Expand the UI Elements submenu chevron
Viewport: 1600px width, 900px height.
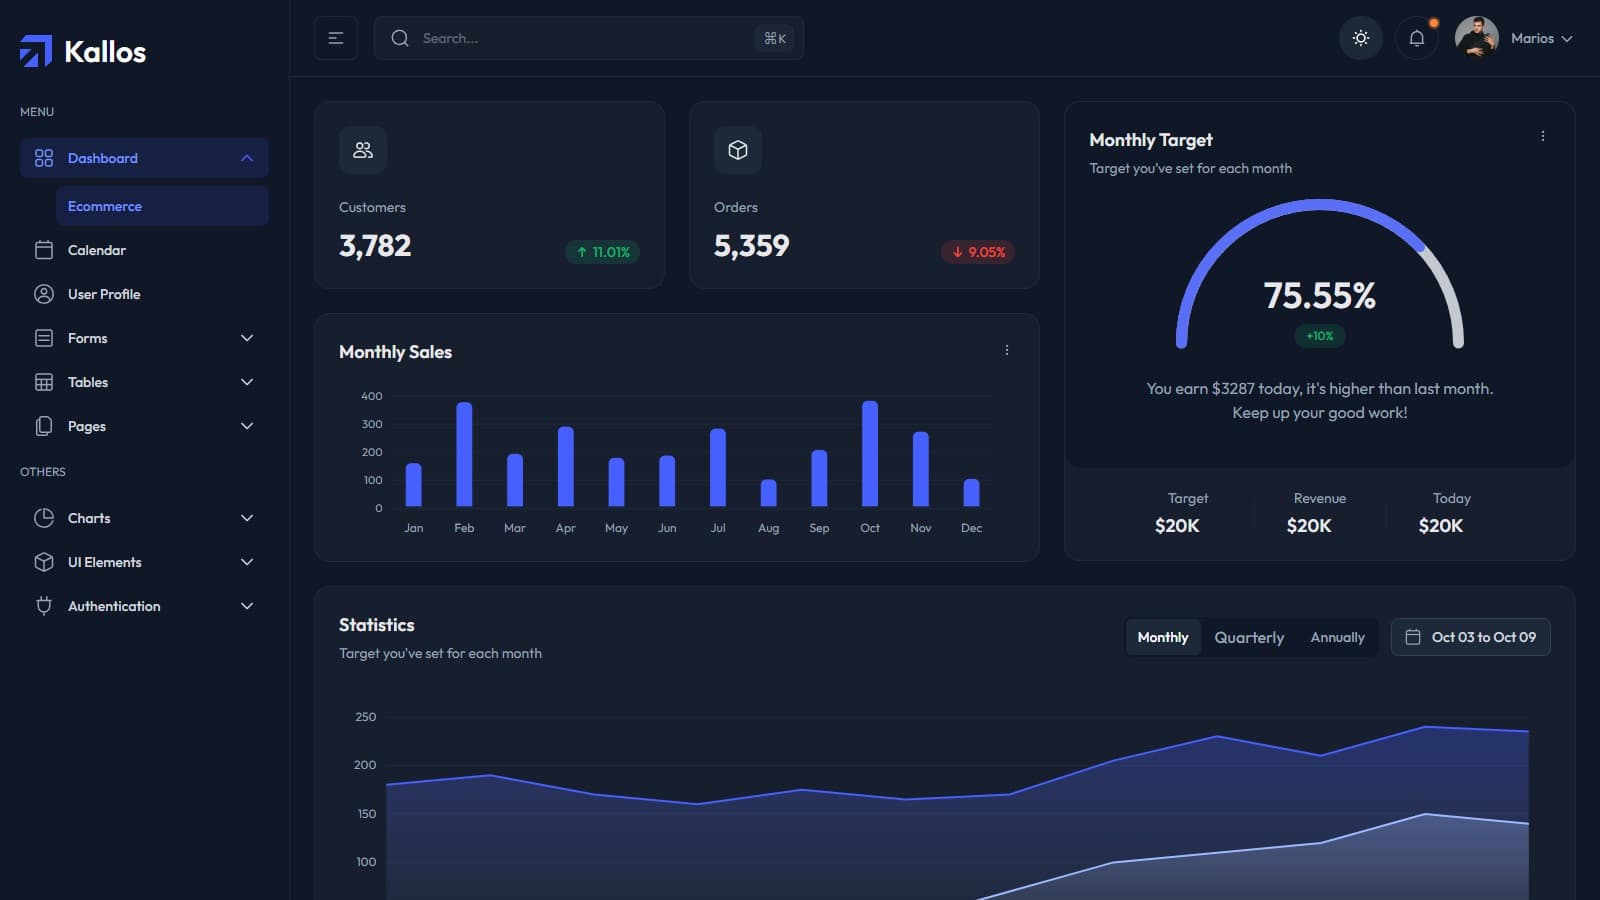247,562
